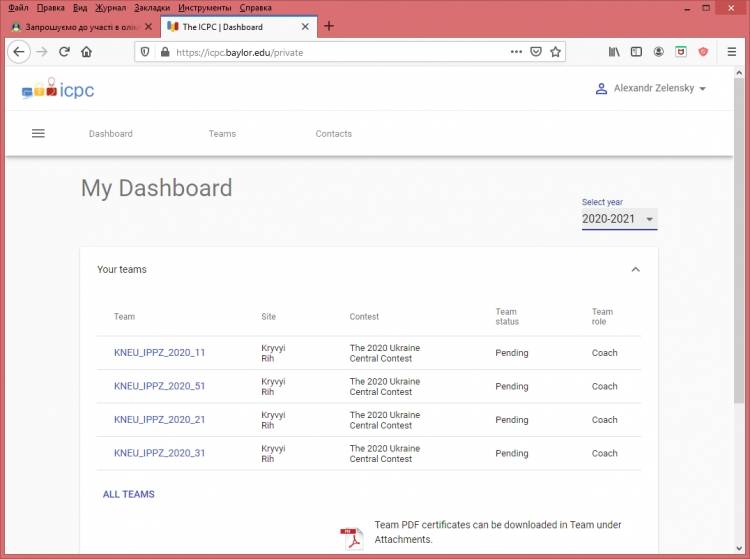The height and width of the screenshot is (559, 750).
Task: Click the ICPC logo
Action: tap(58, 90)
